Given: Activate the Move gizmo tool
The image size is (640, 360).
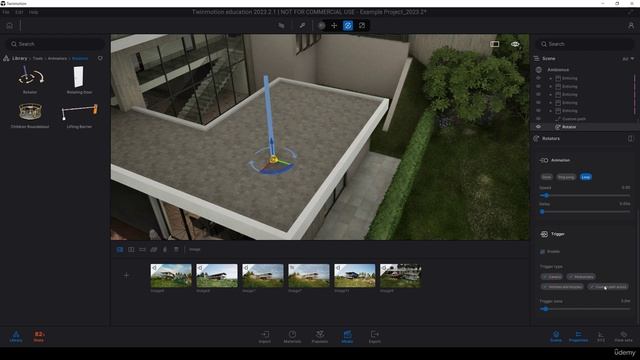Looking at the screenshot, I should [x=334, y=25].
